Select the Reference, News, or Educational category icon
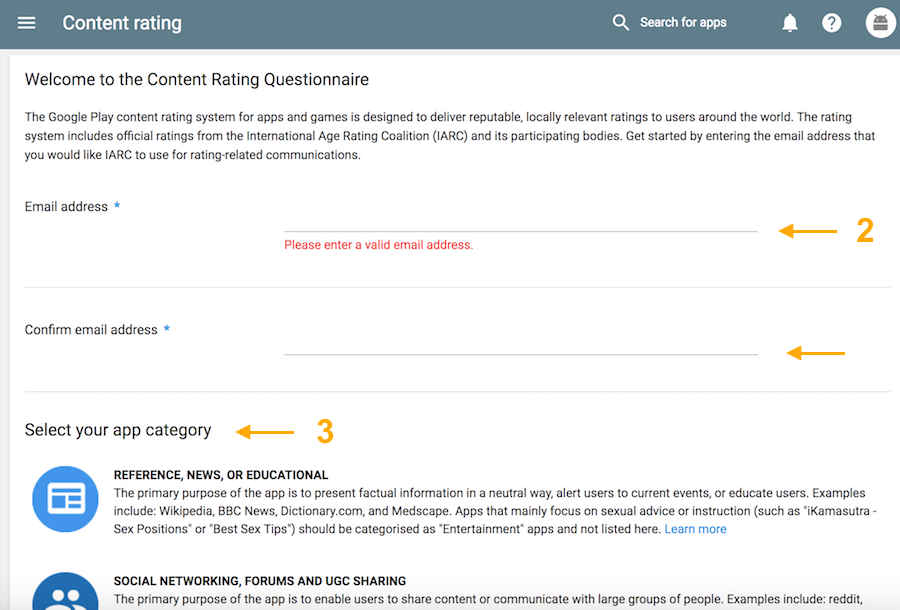This screenshot has height=610, width=900. point(65,498)
